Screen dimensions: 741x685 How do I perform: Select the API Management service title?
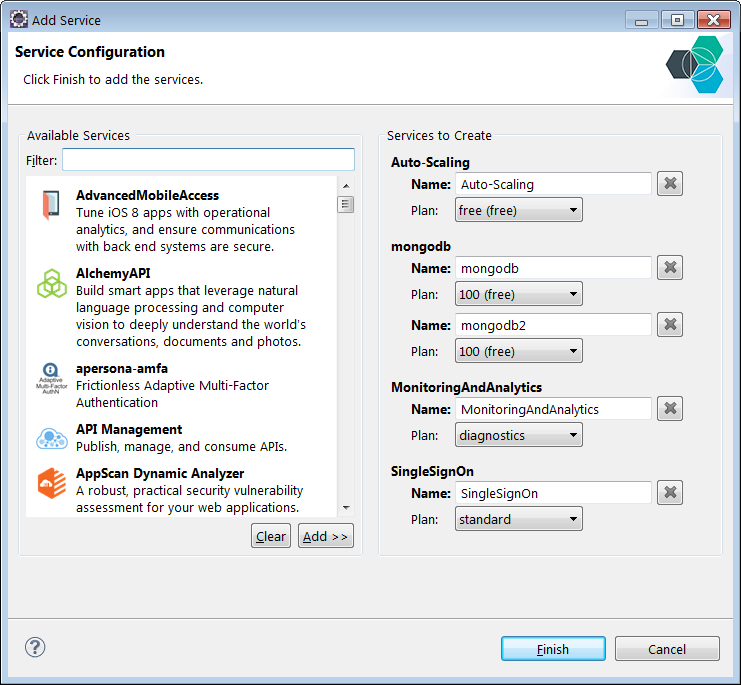(x=129, y=429)
